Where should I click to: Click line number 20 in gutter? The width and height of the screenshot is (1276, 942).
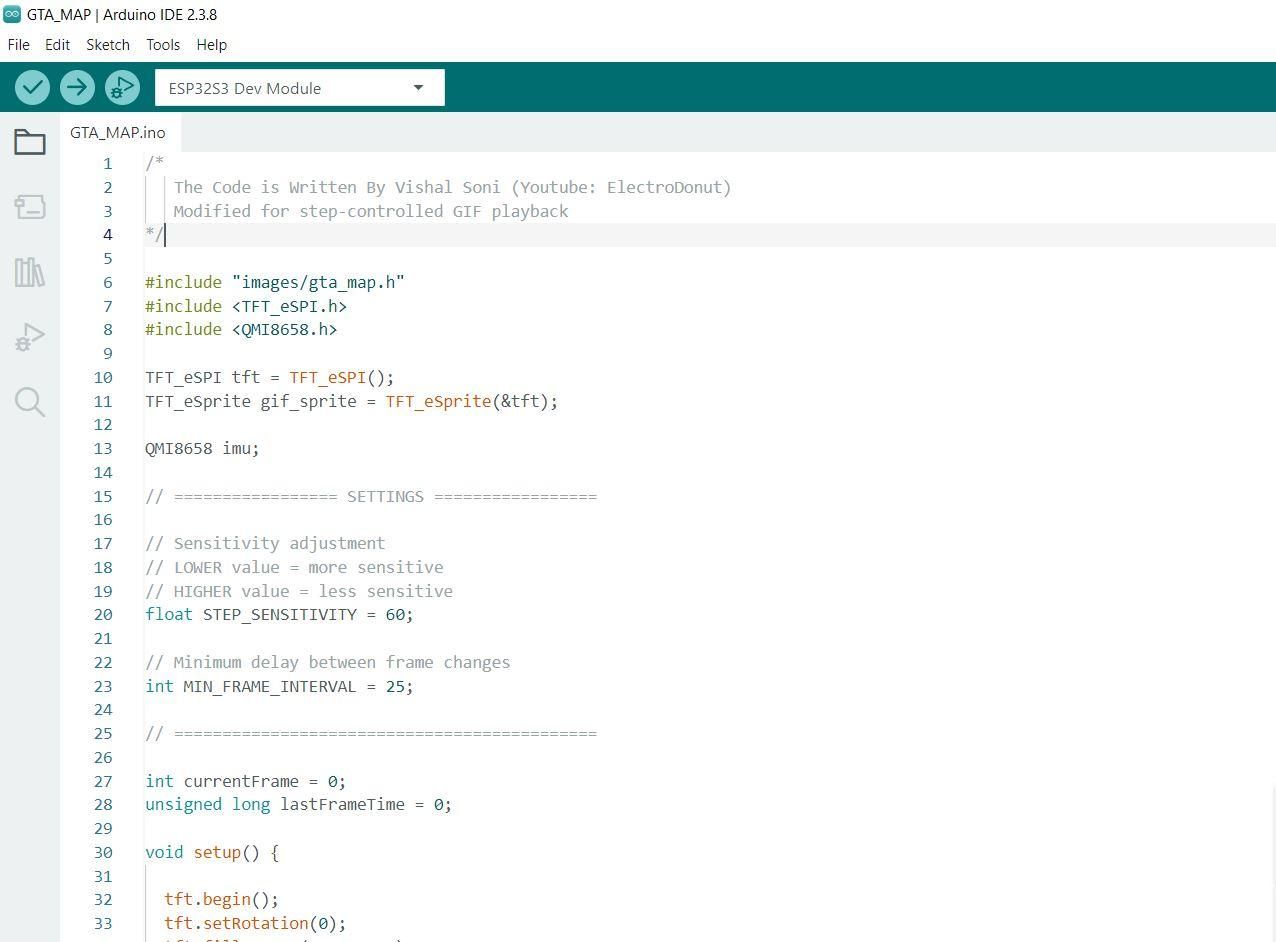click(x=103, y=614)
